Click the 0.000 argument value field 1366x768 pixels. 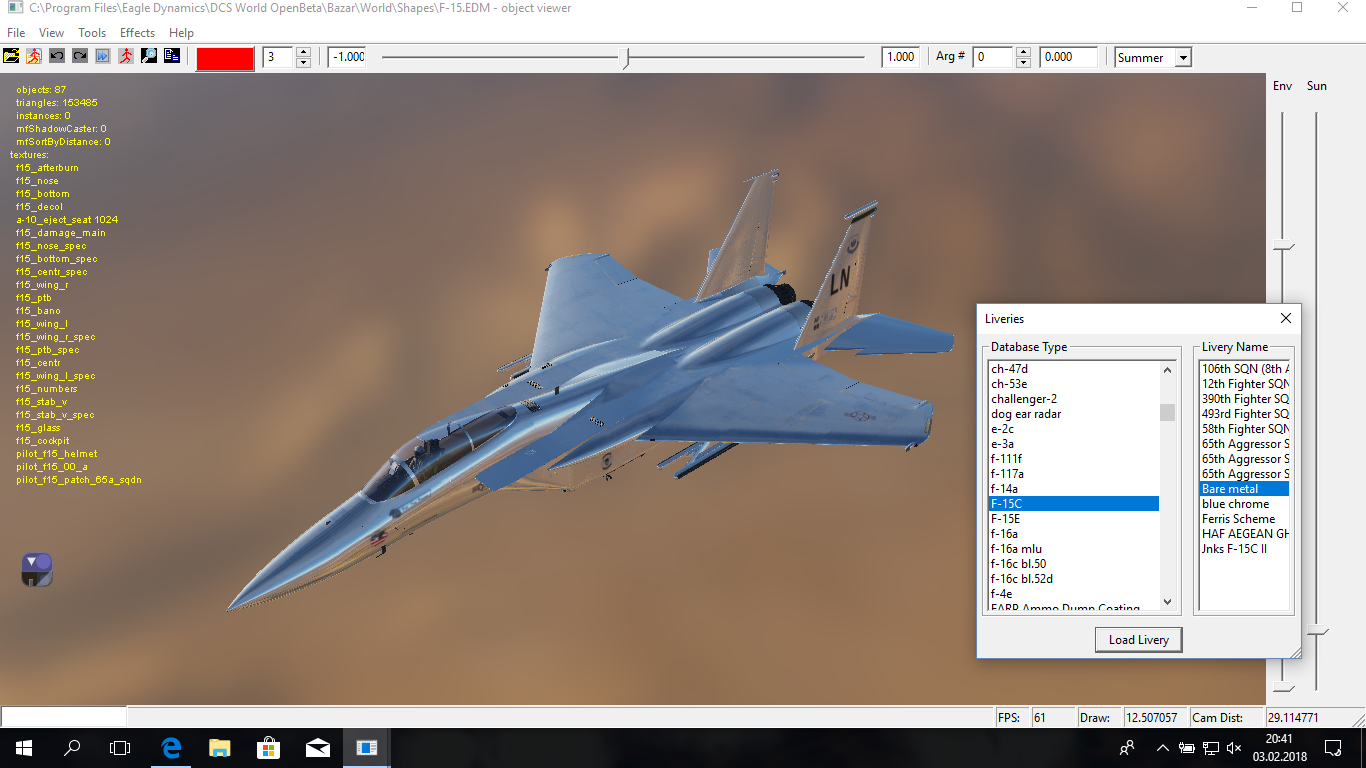coord(1069,57)
